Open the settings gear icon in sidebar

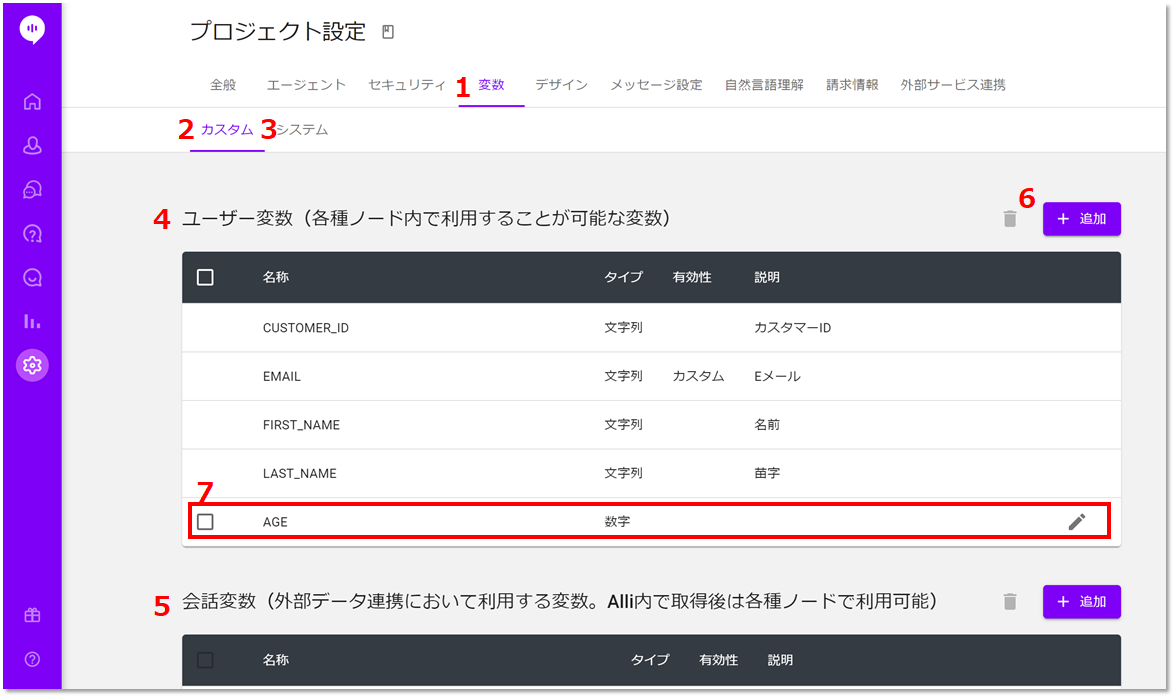pos(32,365)
